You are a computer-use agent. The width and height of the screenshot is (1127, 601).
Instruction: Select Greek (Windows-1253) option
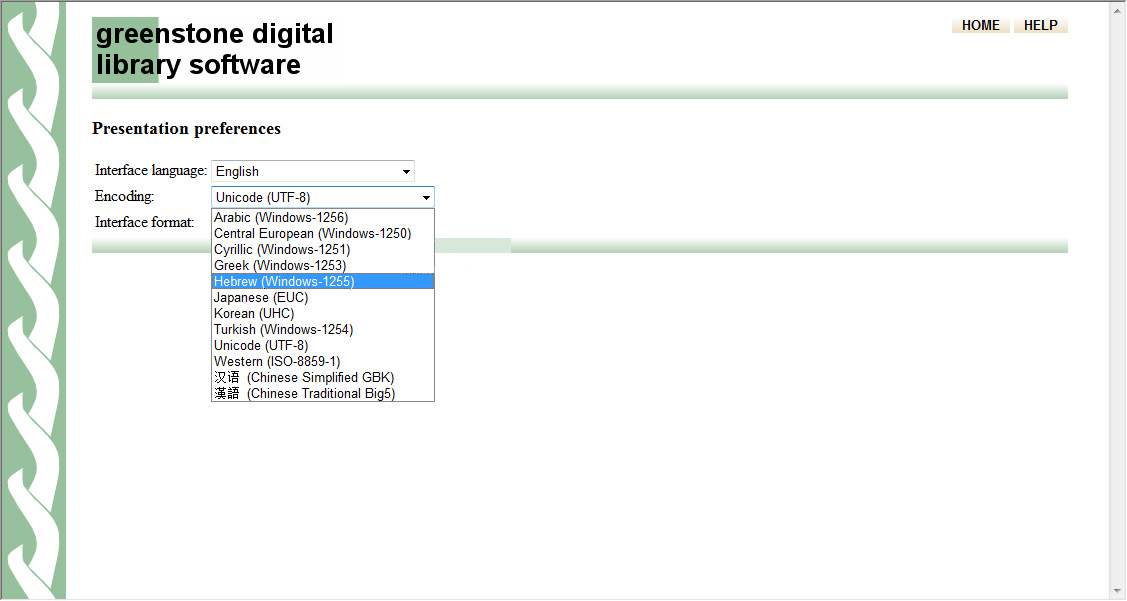(x=323, y=265)
